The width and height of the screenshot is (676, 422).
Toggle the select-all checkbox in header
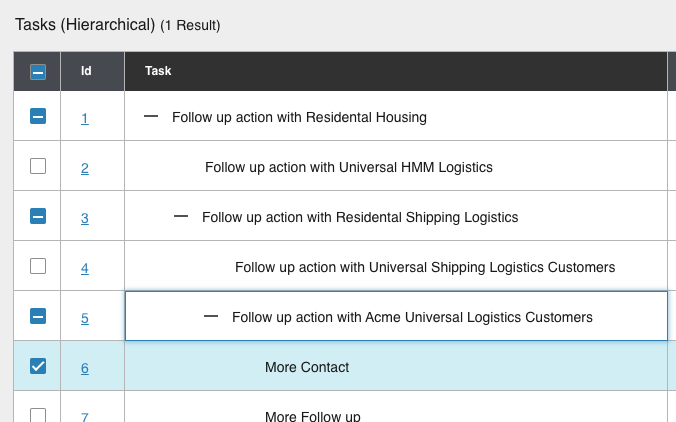[x=38, y=72]
